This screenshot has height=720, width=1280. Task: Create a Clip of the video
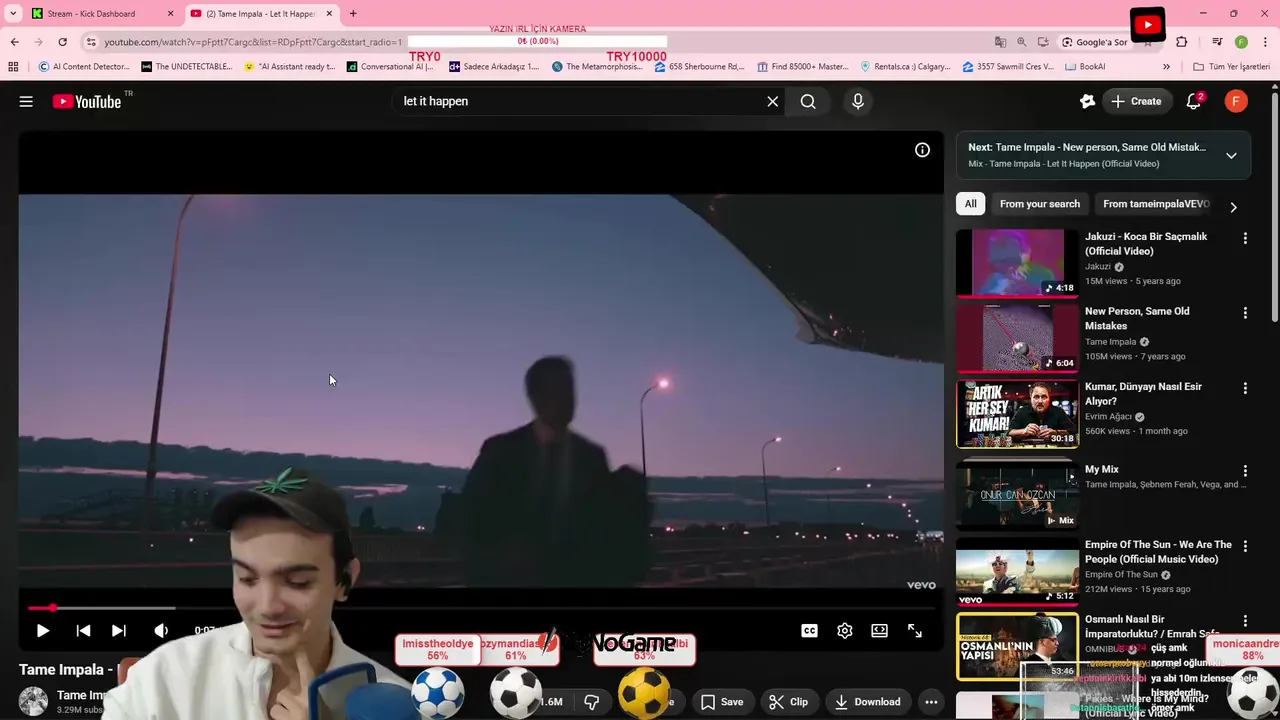point(789,702)
